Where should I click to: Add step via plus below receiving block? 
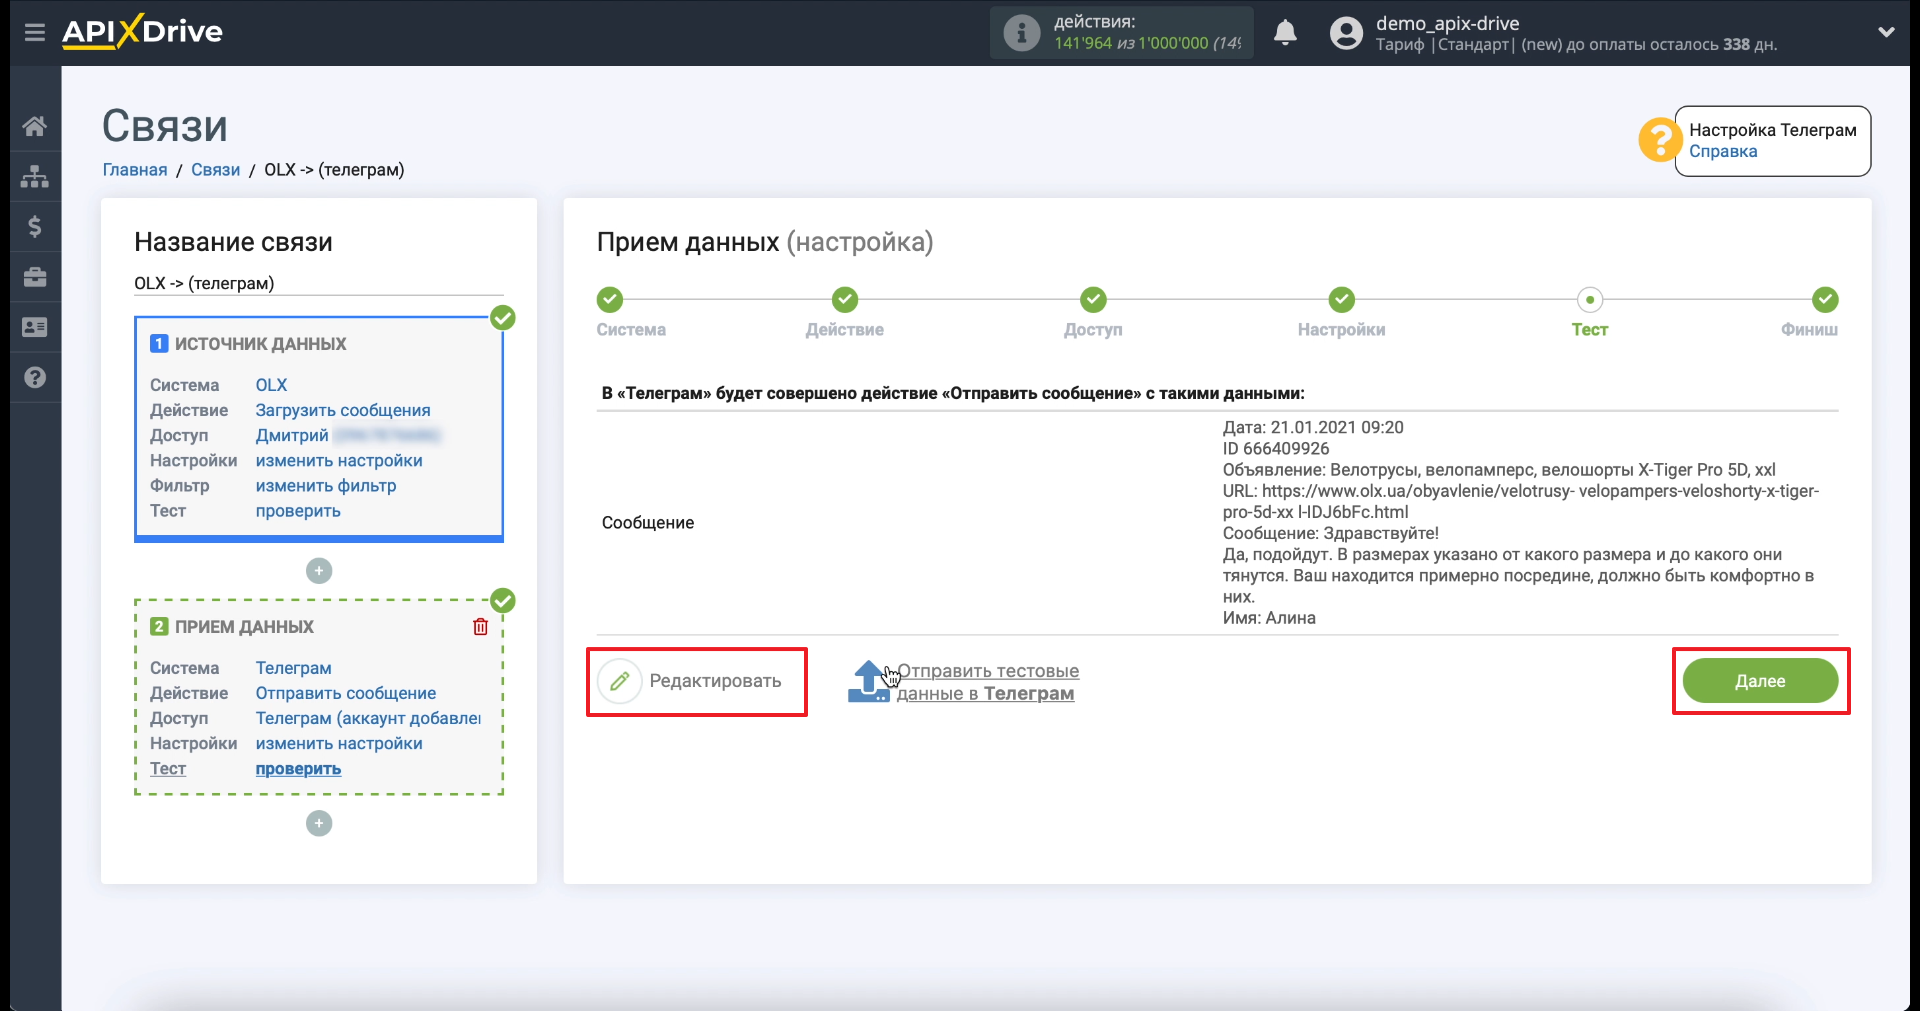click(x=319, y=824)
